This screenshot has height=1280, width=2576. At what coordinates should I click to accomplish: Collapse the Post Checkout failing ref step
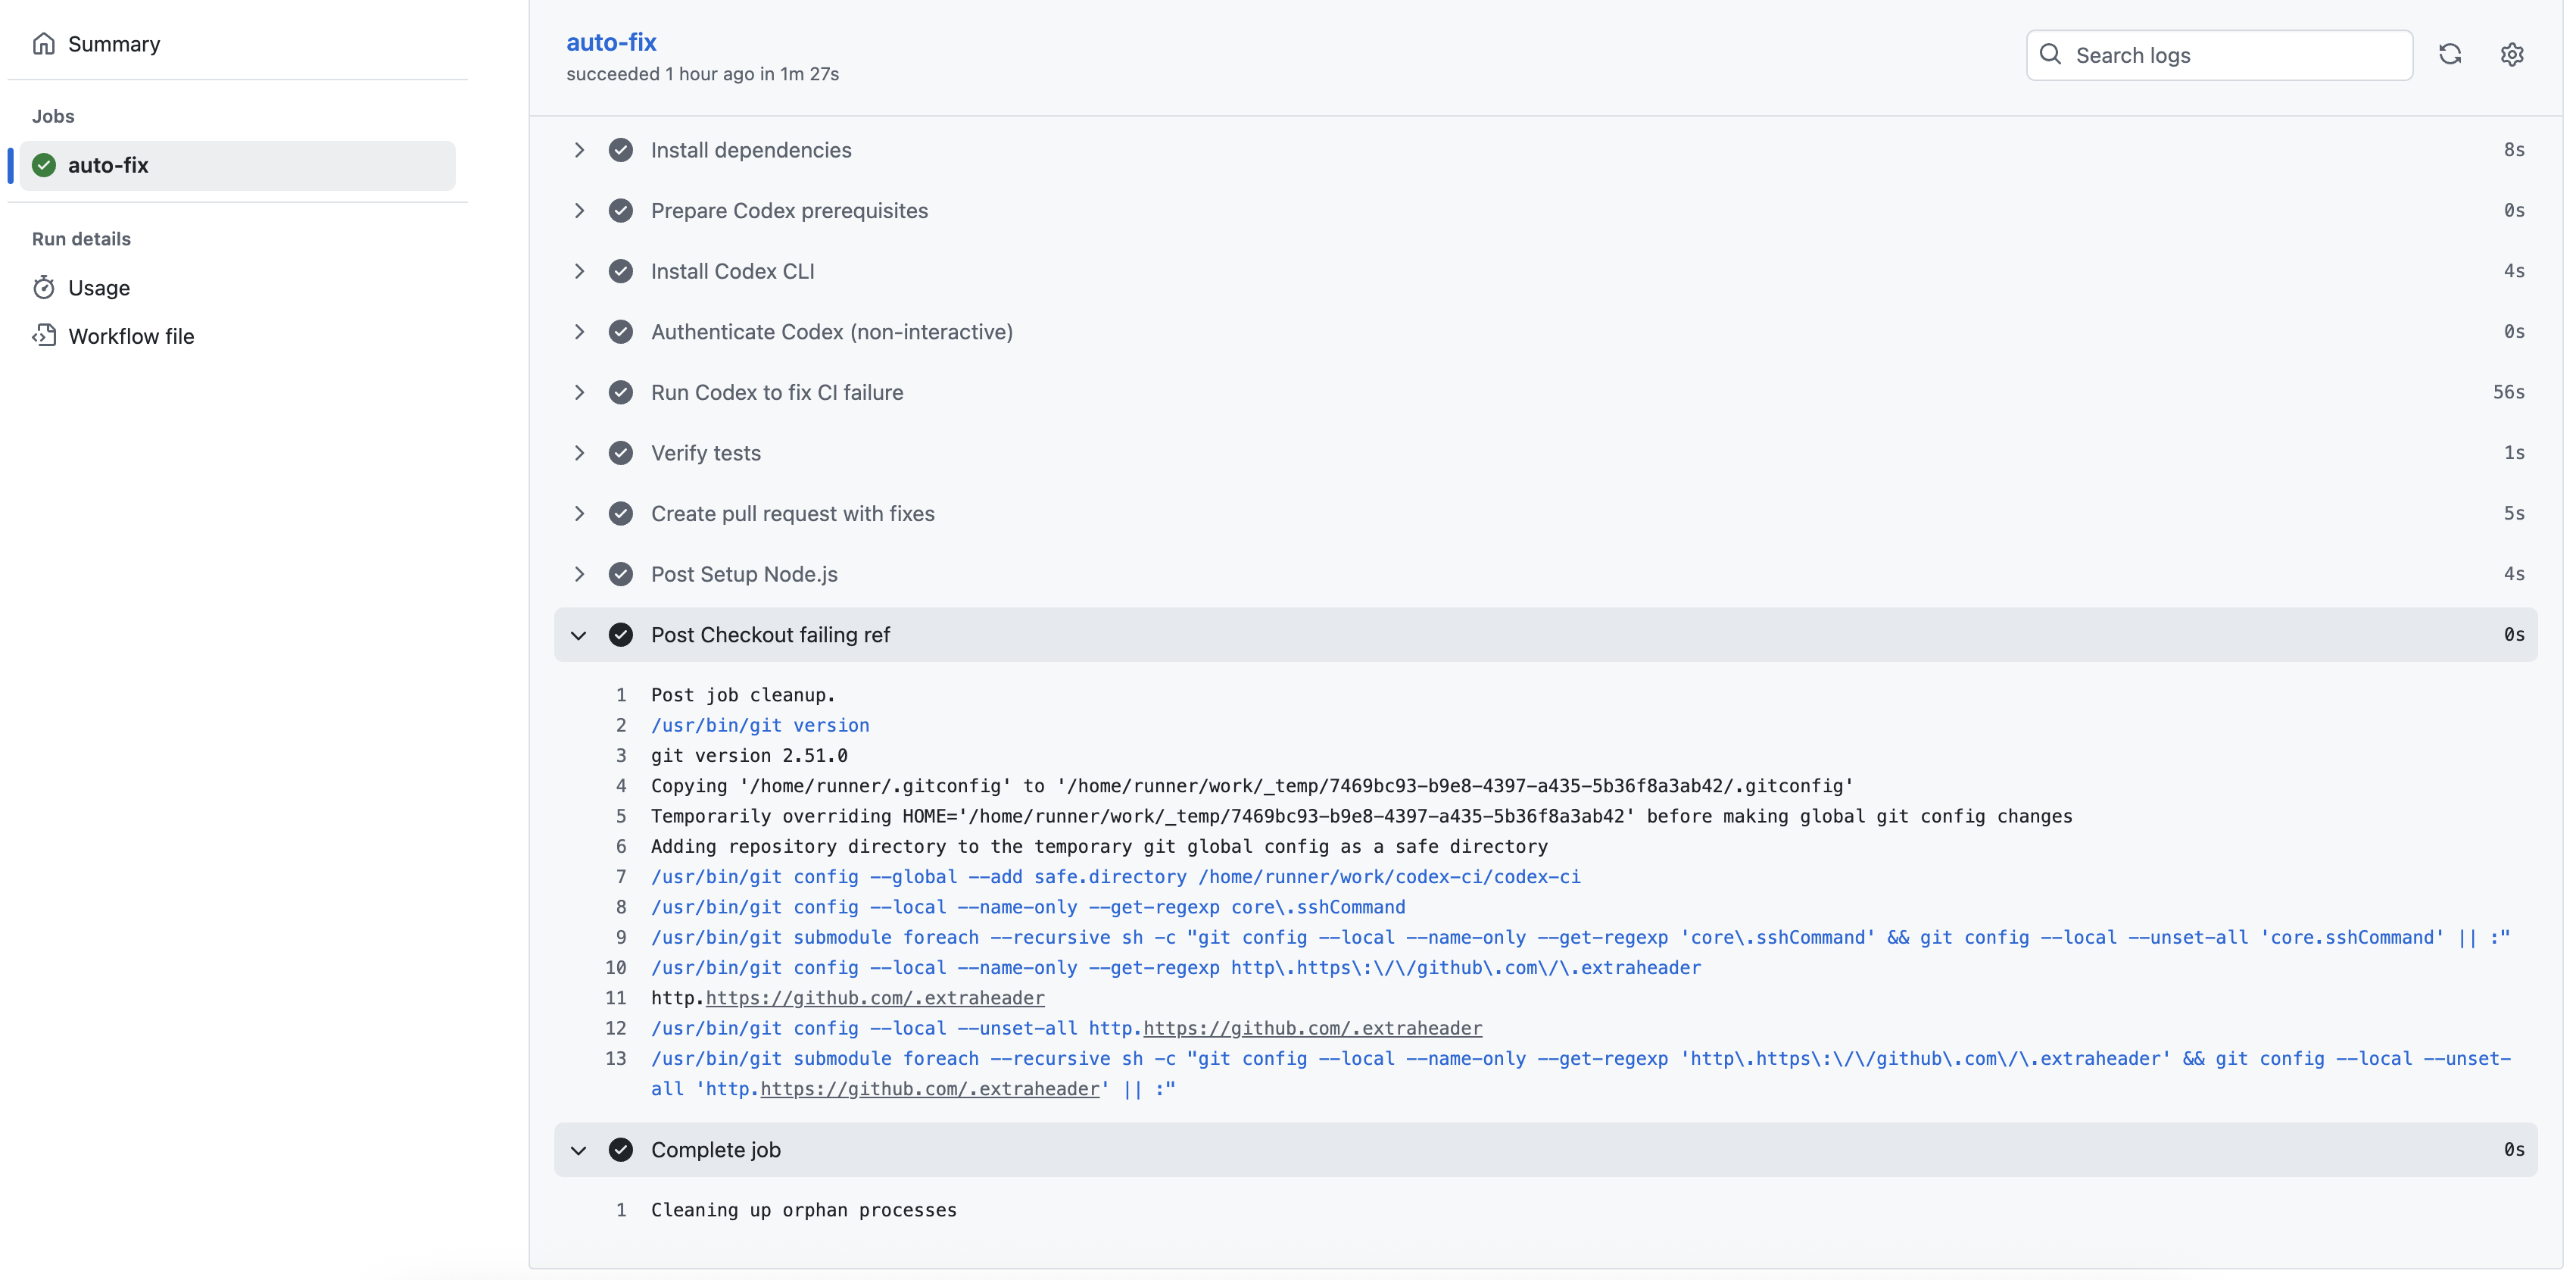click(579, 635)
